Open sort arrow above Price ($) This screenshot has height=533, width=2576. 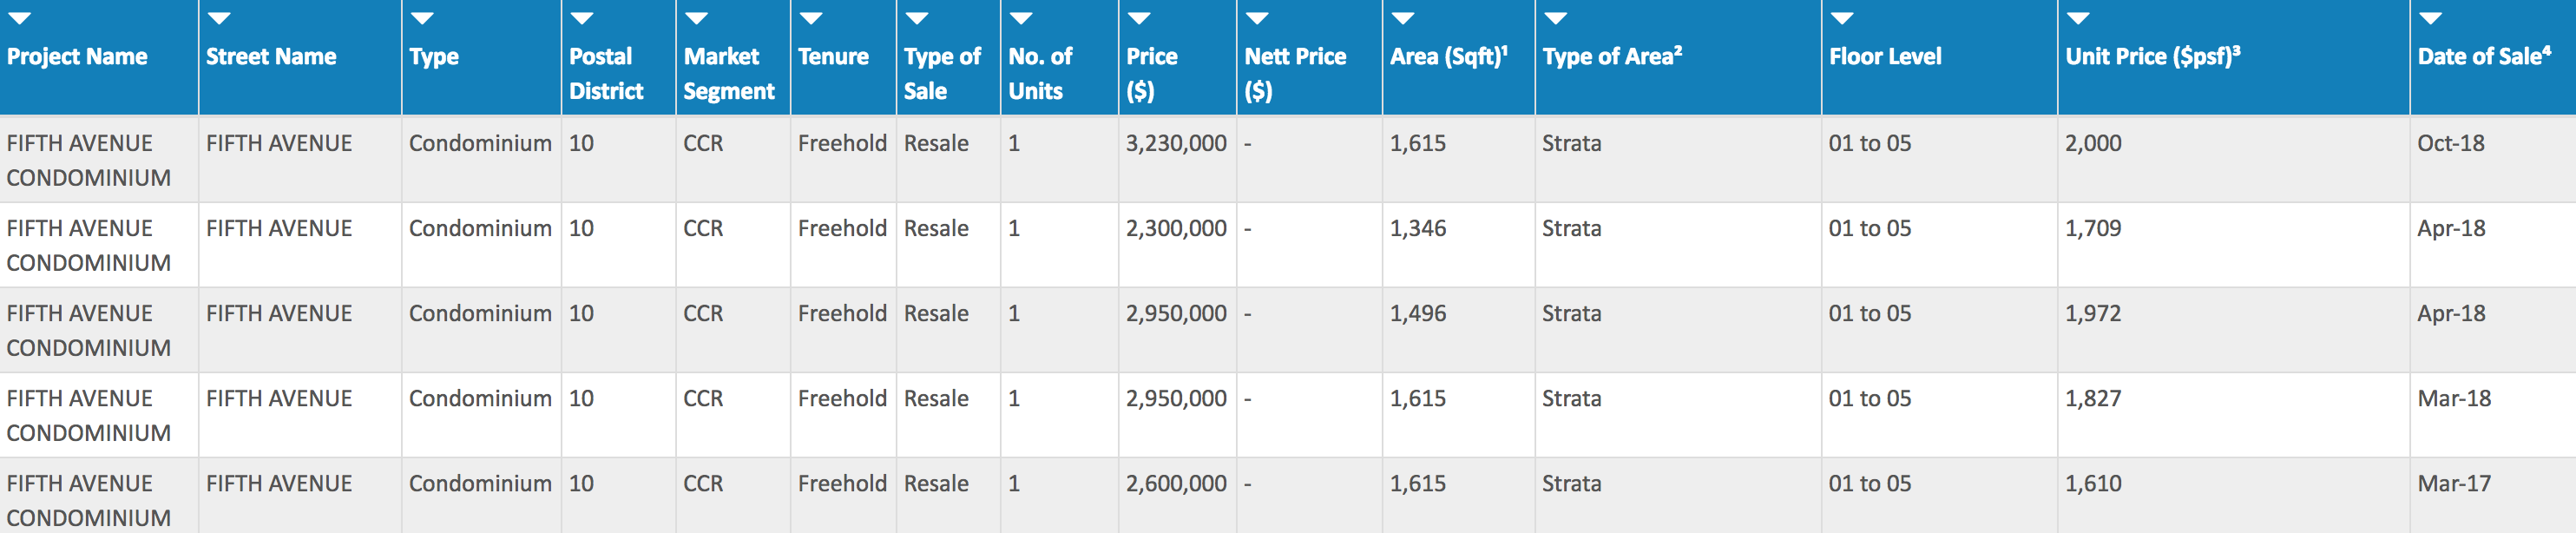click(x=1139, y=18)
